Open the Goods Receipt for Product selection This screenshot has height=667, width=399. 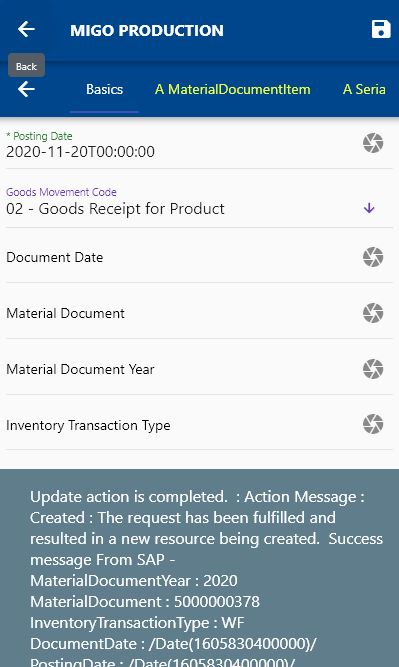(x=115, y=209)
